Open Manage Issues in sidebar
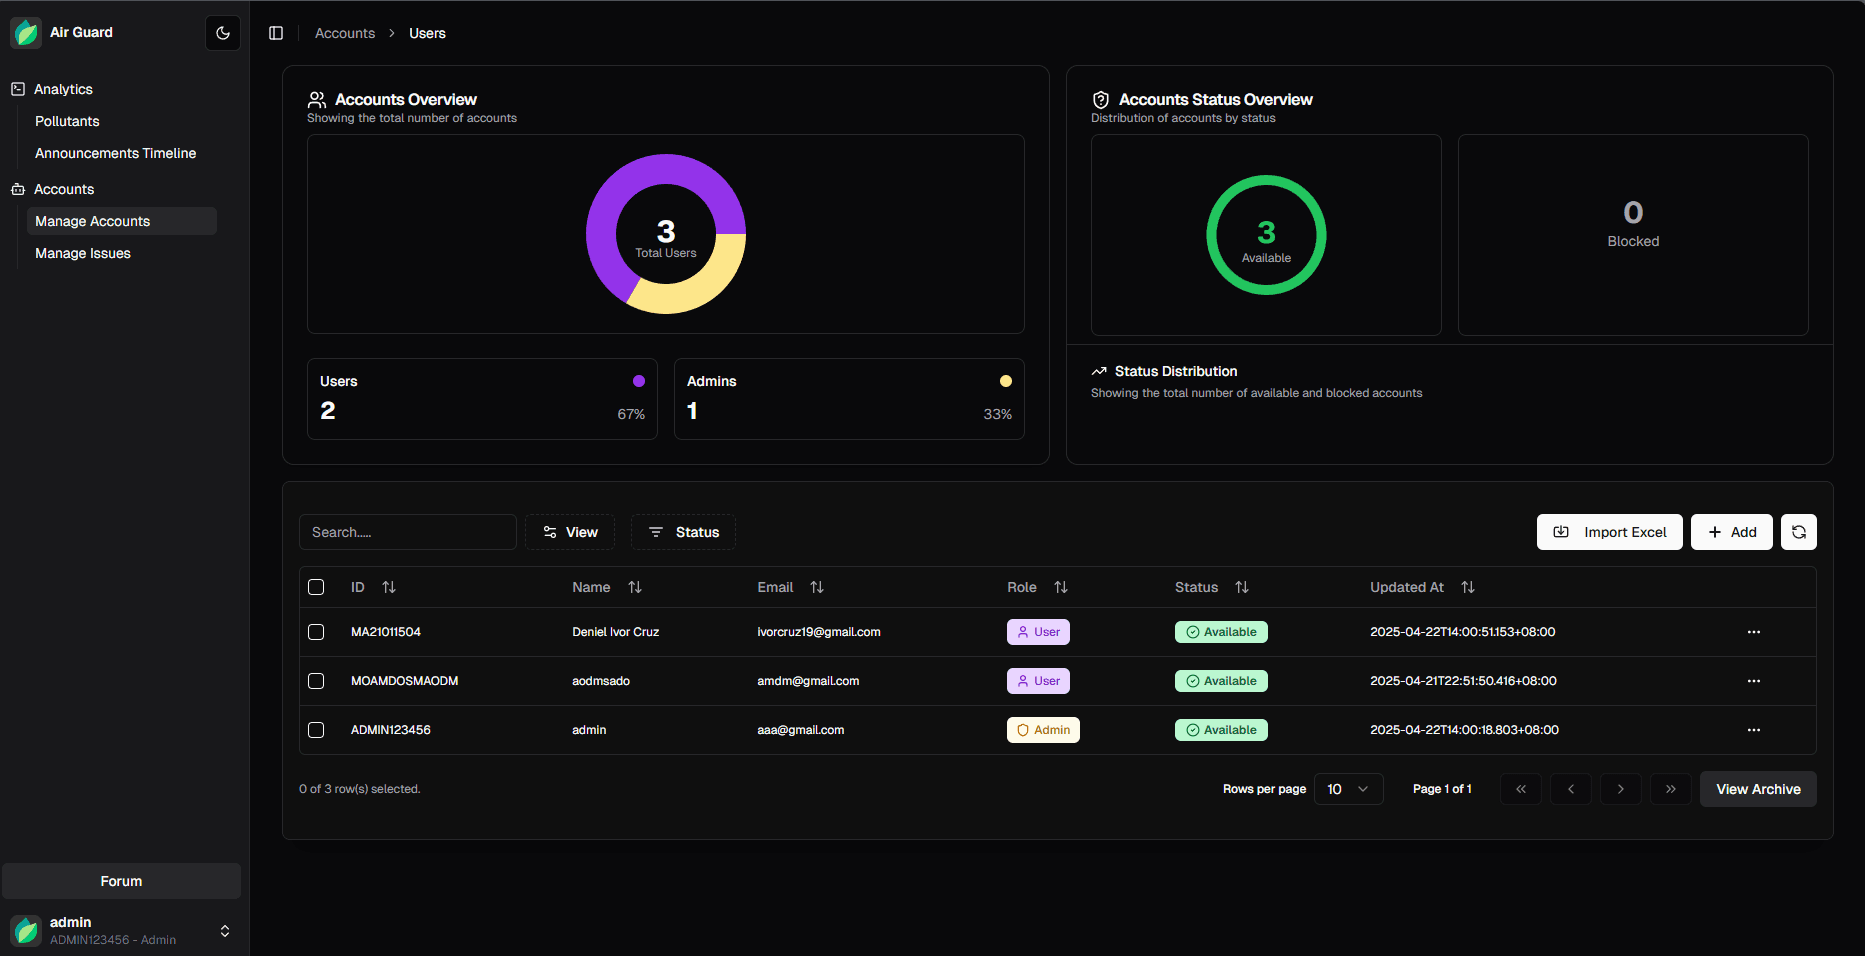The width and height of the screenshot is (1865, 956). click(83, 253)
